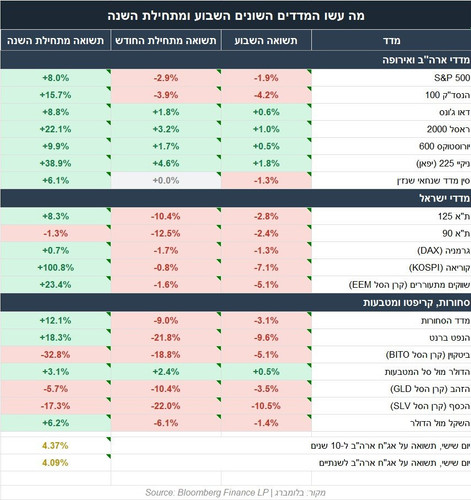Click the מדד column header
Image resolution: width=471 pixels, height=500 pixels.
(x=391, y=40)
